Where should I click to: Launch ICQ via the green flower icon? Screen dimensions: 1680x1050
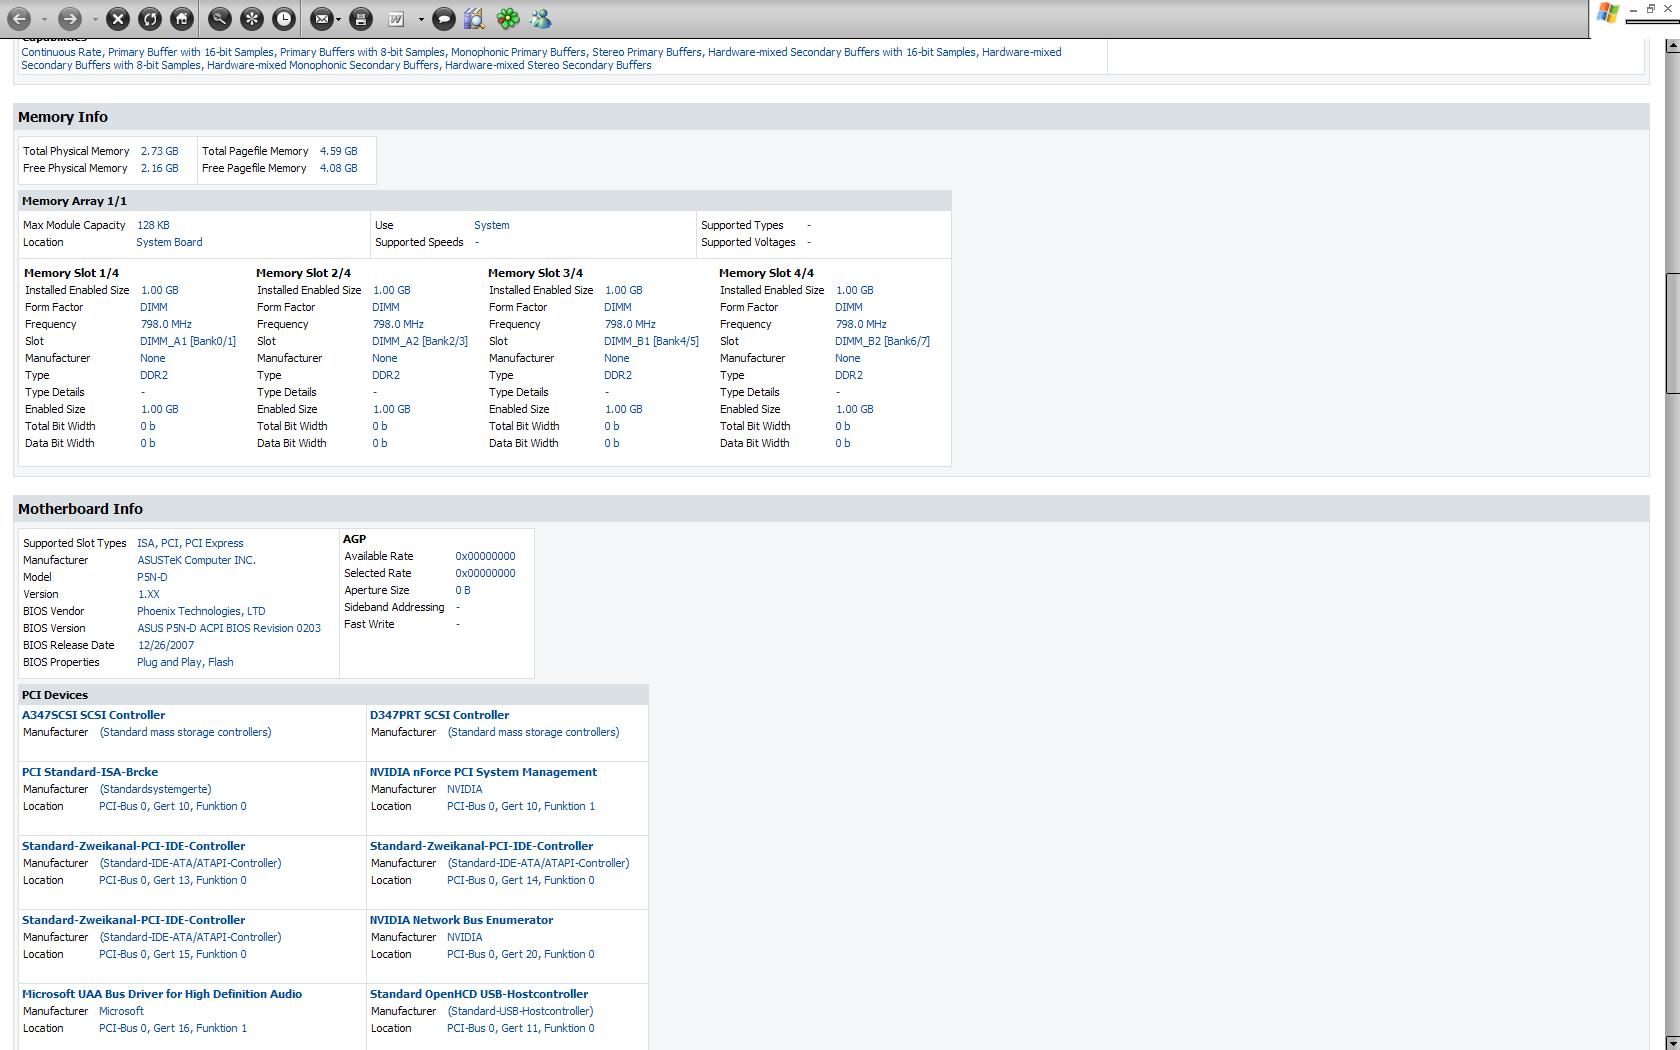click(508, 18)
